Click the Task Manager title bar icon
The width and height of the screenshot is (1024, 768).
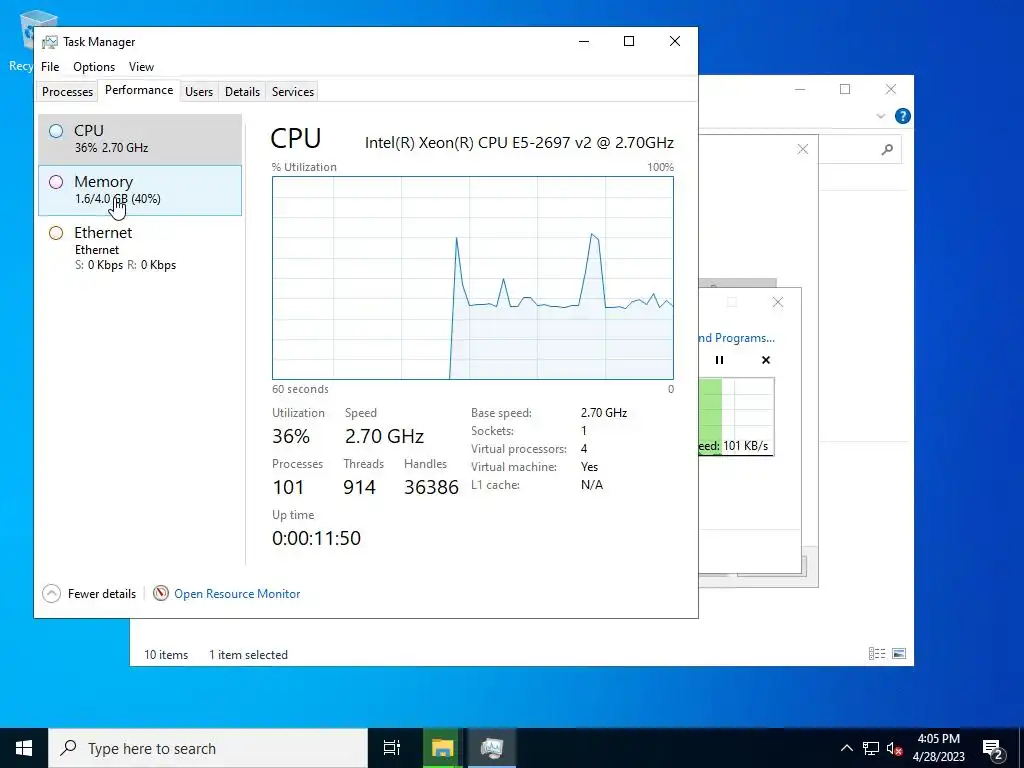tap(50, 42)
